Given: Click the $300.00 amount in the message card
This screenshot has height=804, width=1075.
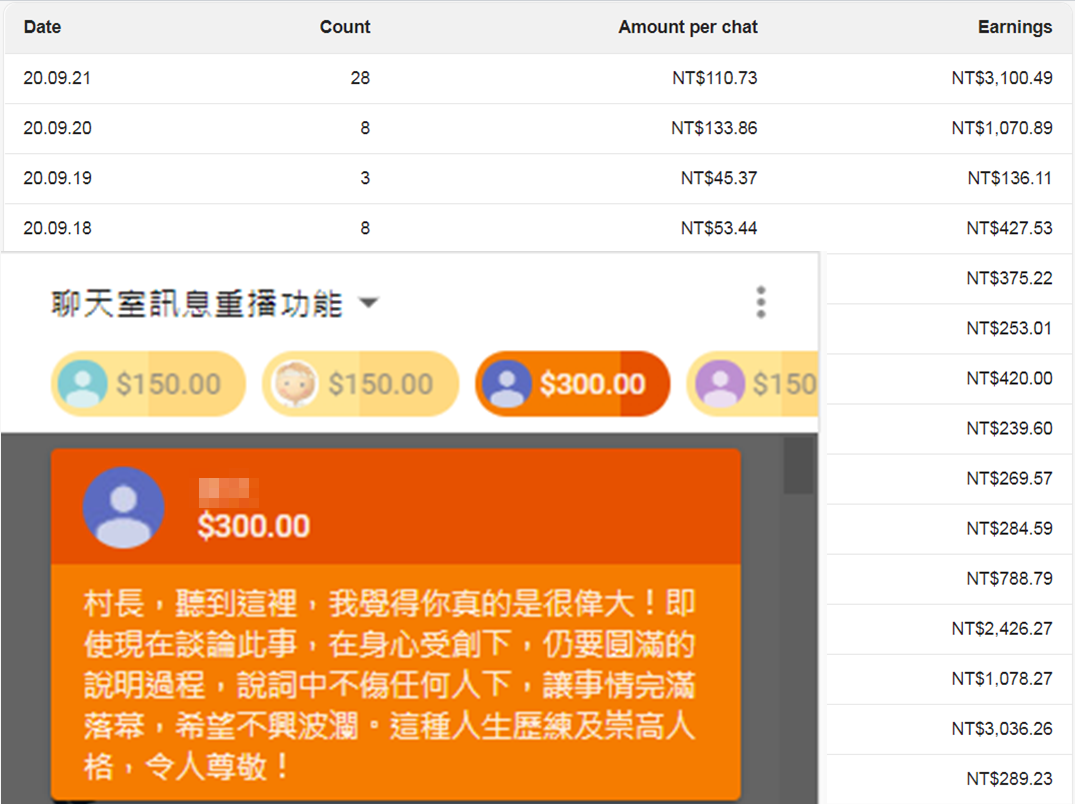Looking at the screenshot, I should 254,526.
